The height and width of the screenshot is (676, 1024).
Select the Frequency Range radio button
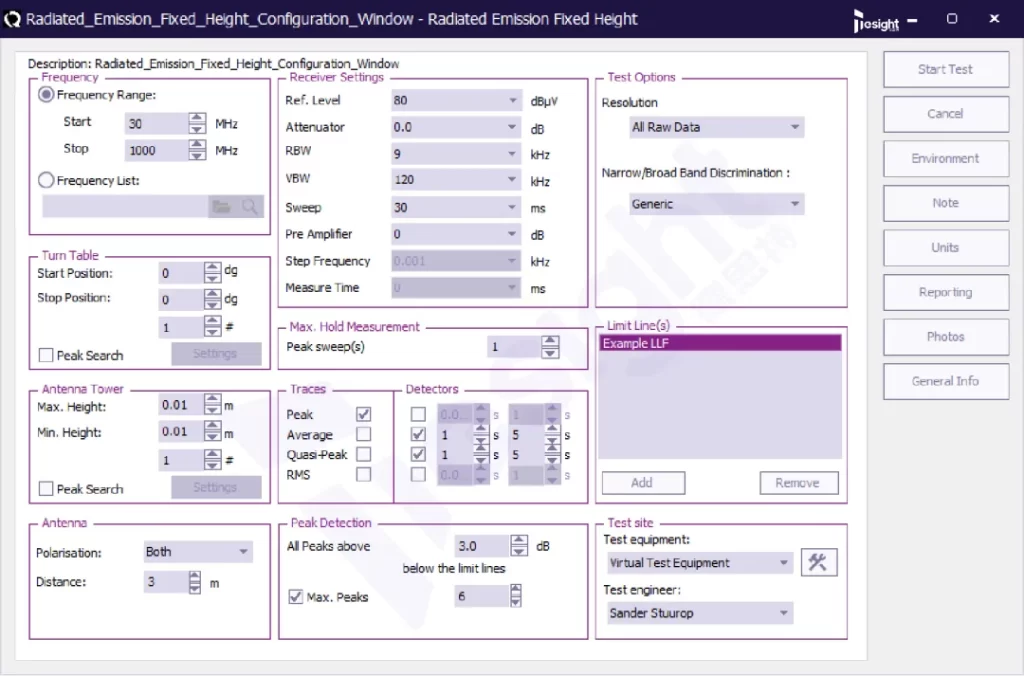pyautogui.click(x=46, y=95)
